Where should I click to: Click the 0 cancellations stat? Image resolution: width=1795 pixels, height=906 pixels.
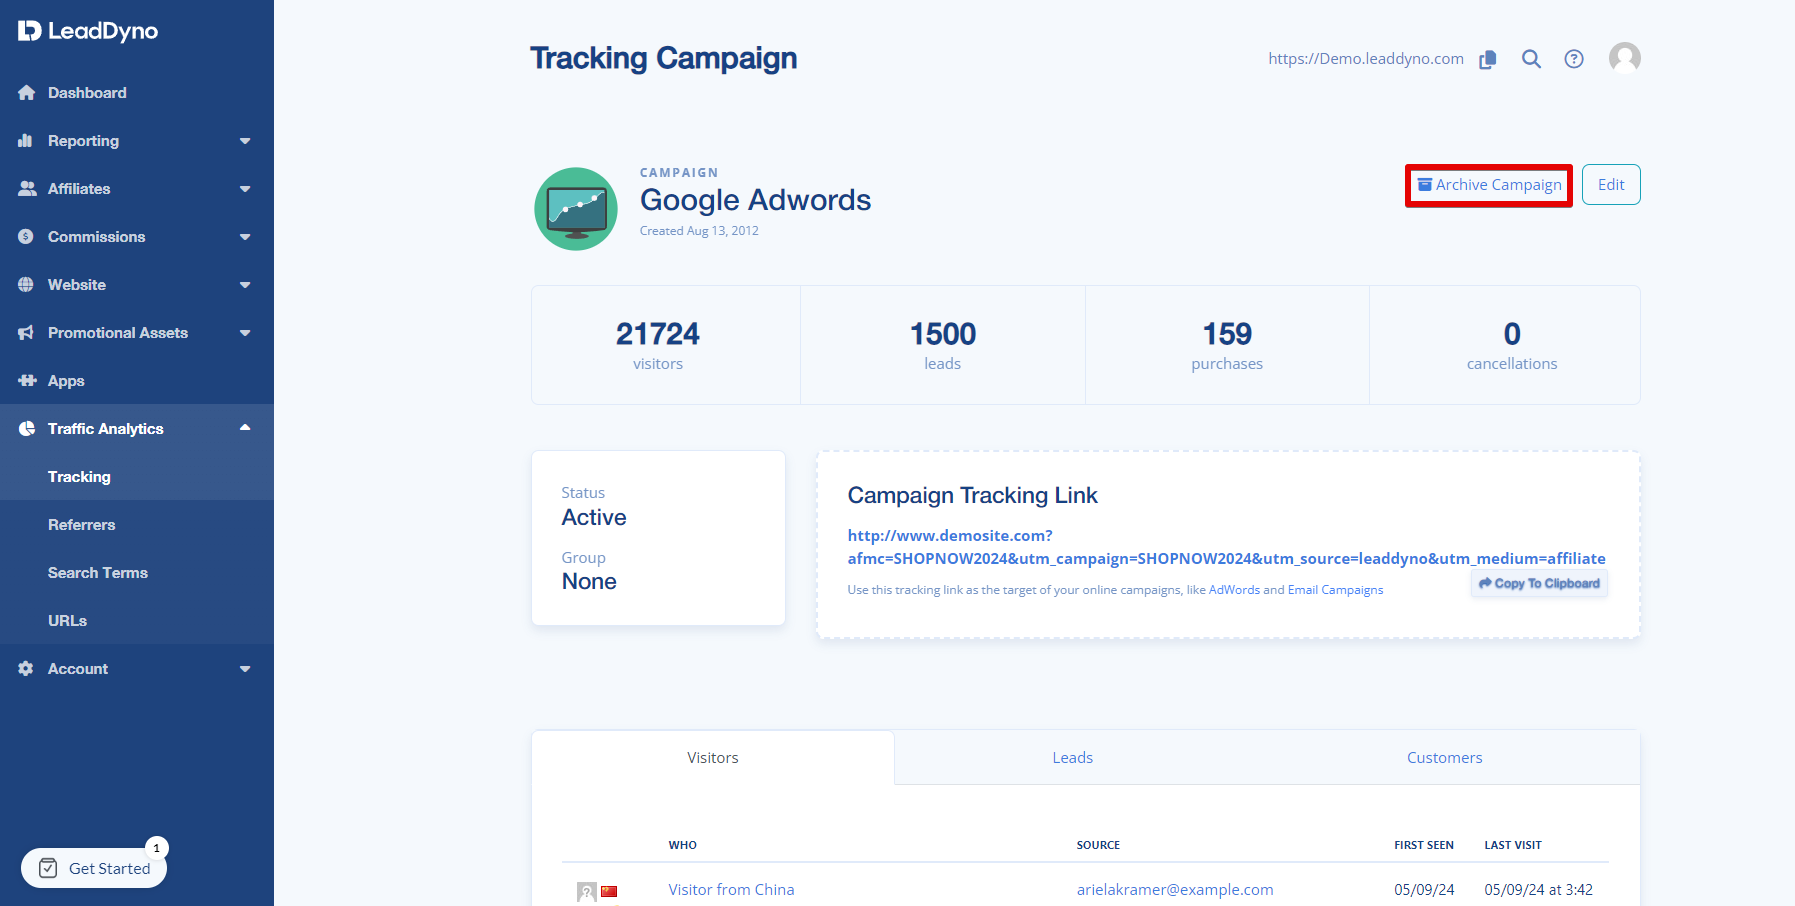tap(1512, 345)
